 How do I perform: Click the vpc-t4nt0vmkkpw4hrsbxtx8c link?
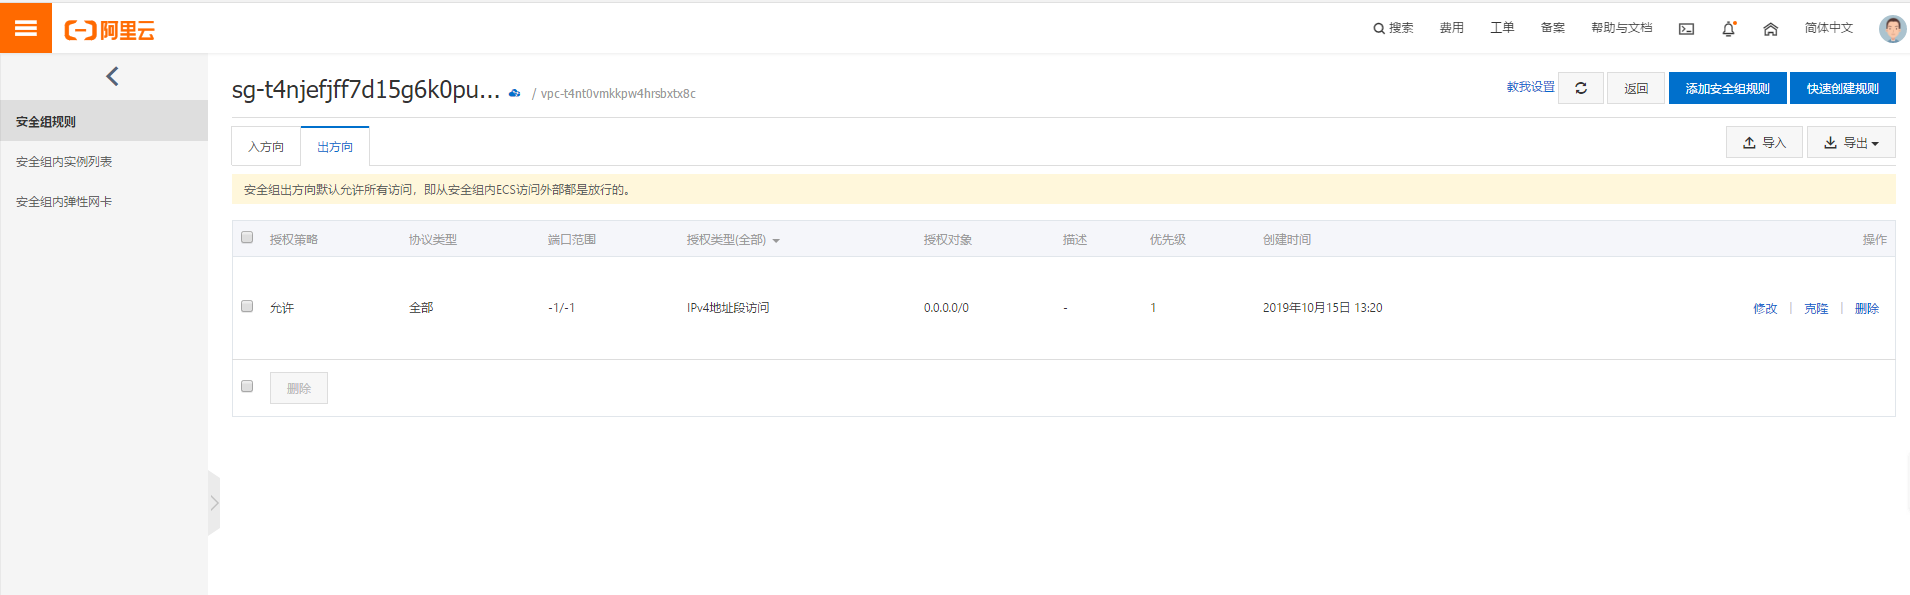[x=618, y=94]
